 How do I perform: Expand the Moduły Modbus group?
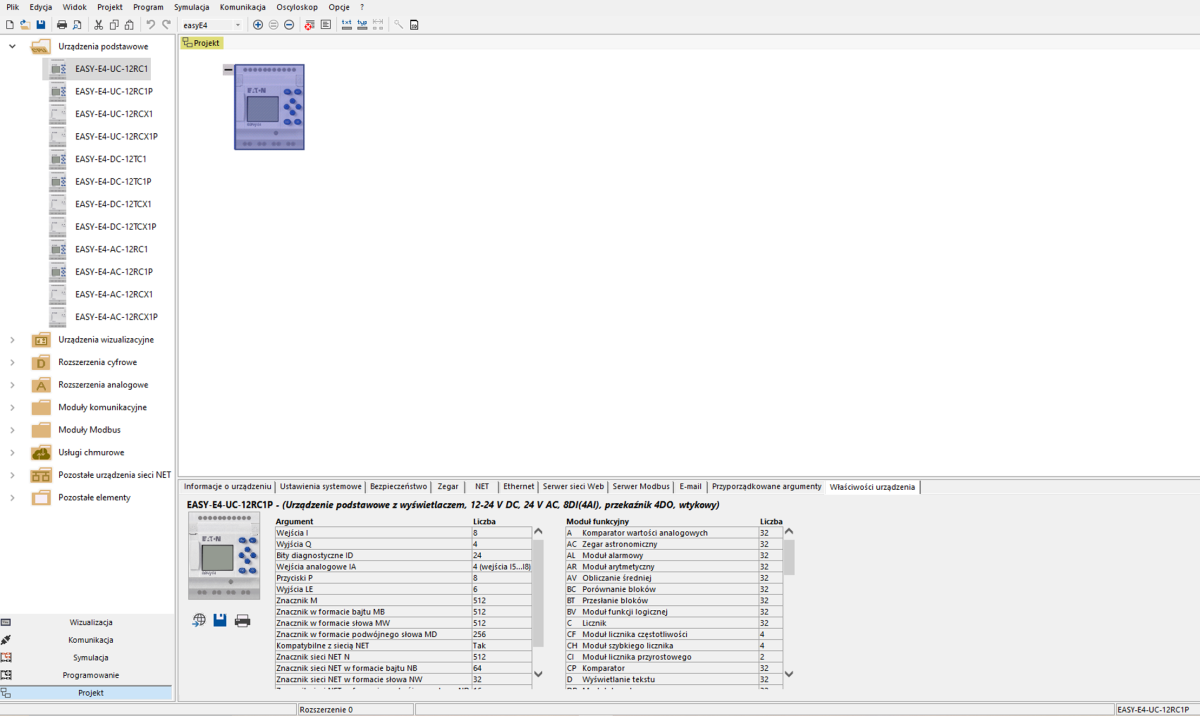13,430
